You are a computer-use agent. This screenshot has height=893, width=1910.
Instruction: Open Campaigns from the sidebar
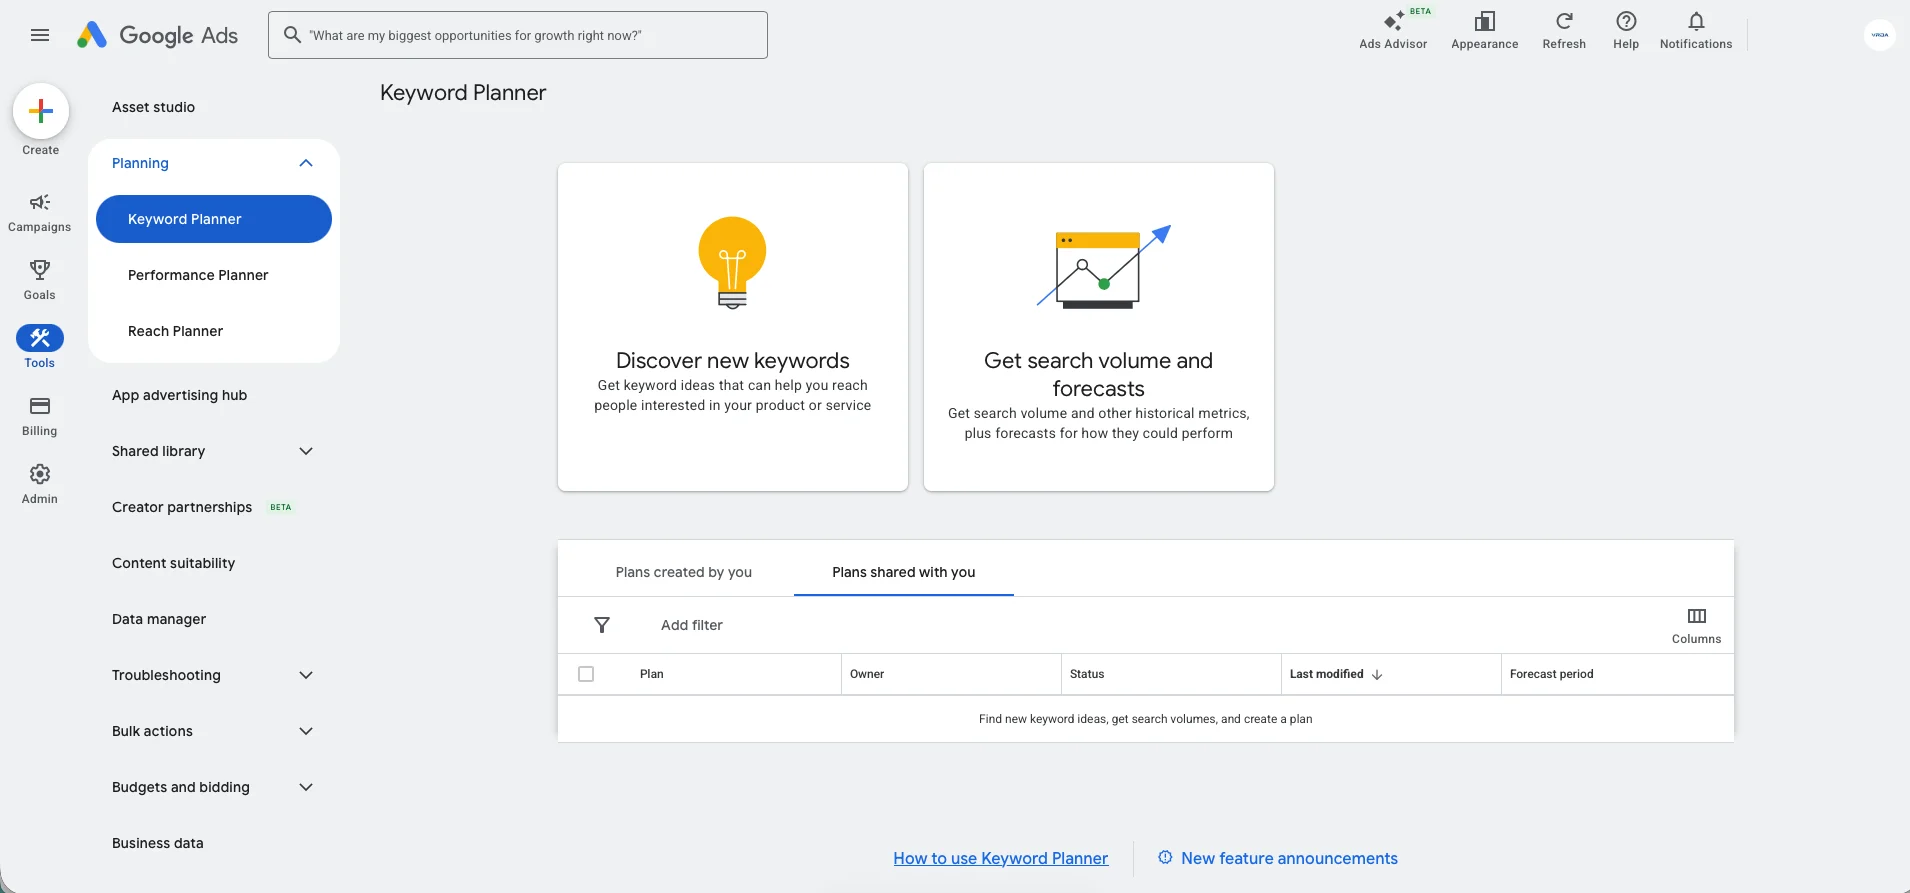tap(40, 213)
